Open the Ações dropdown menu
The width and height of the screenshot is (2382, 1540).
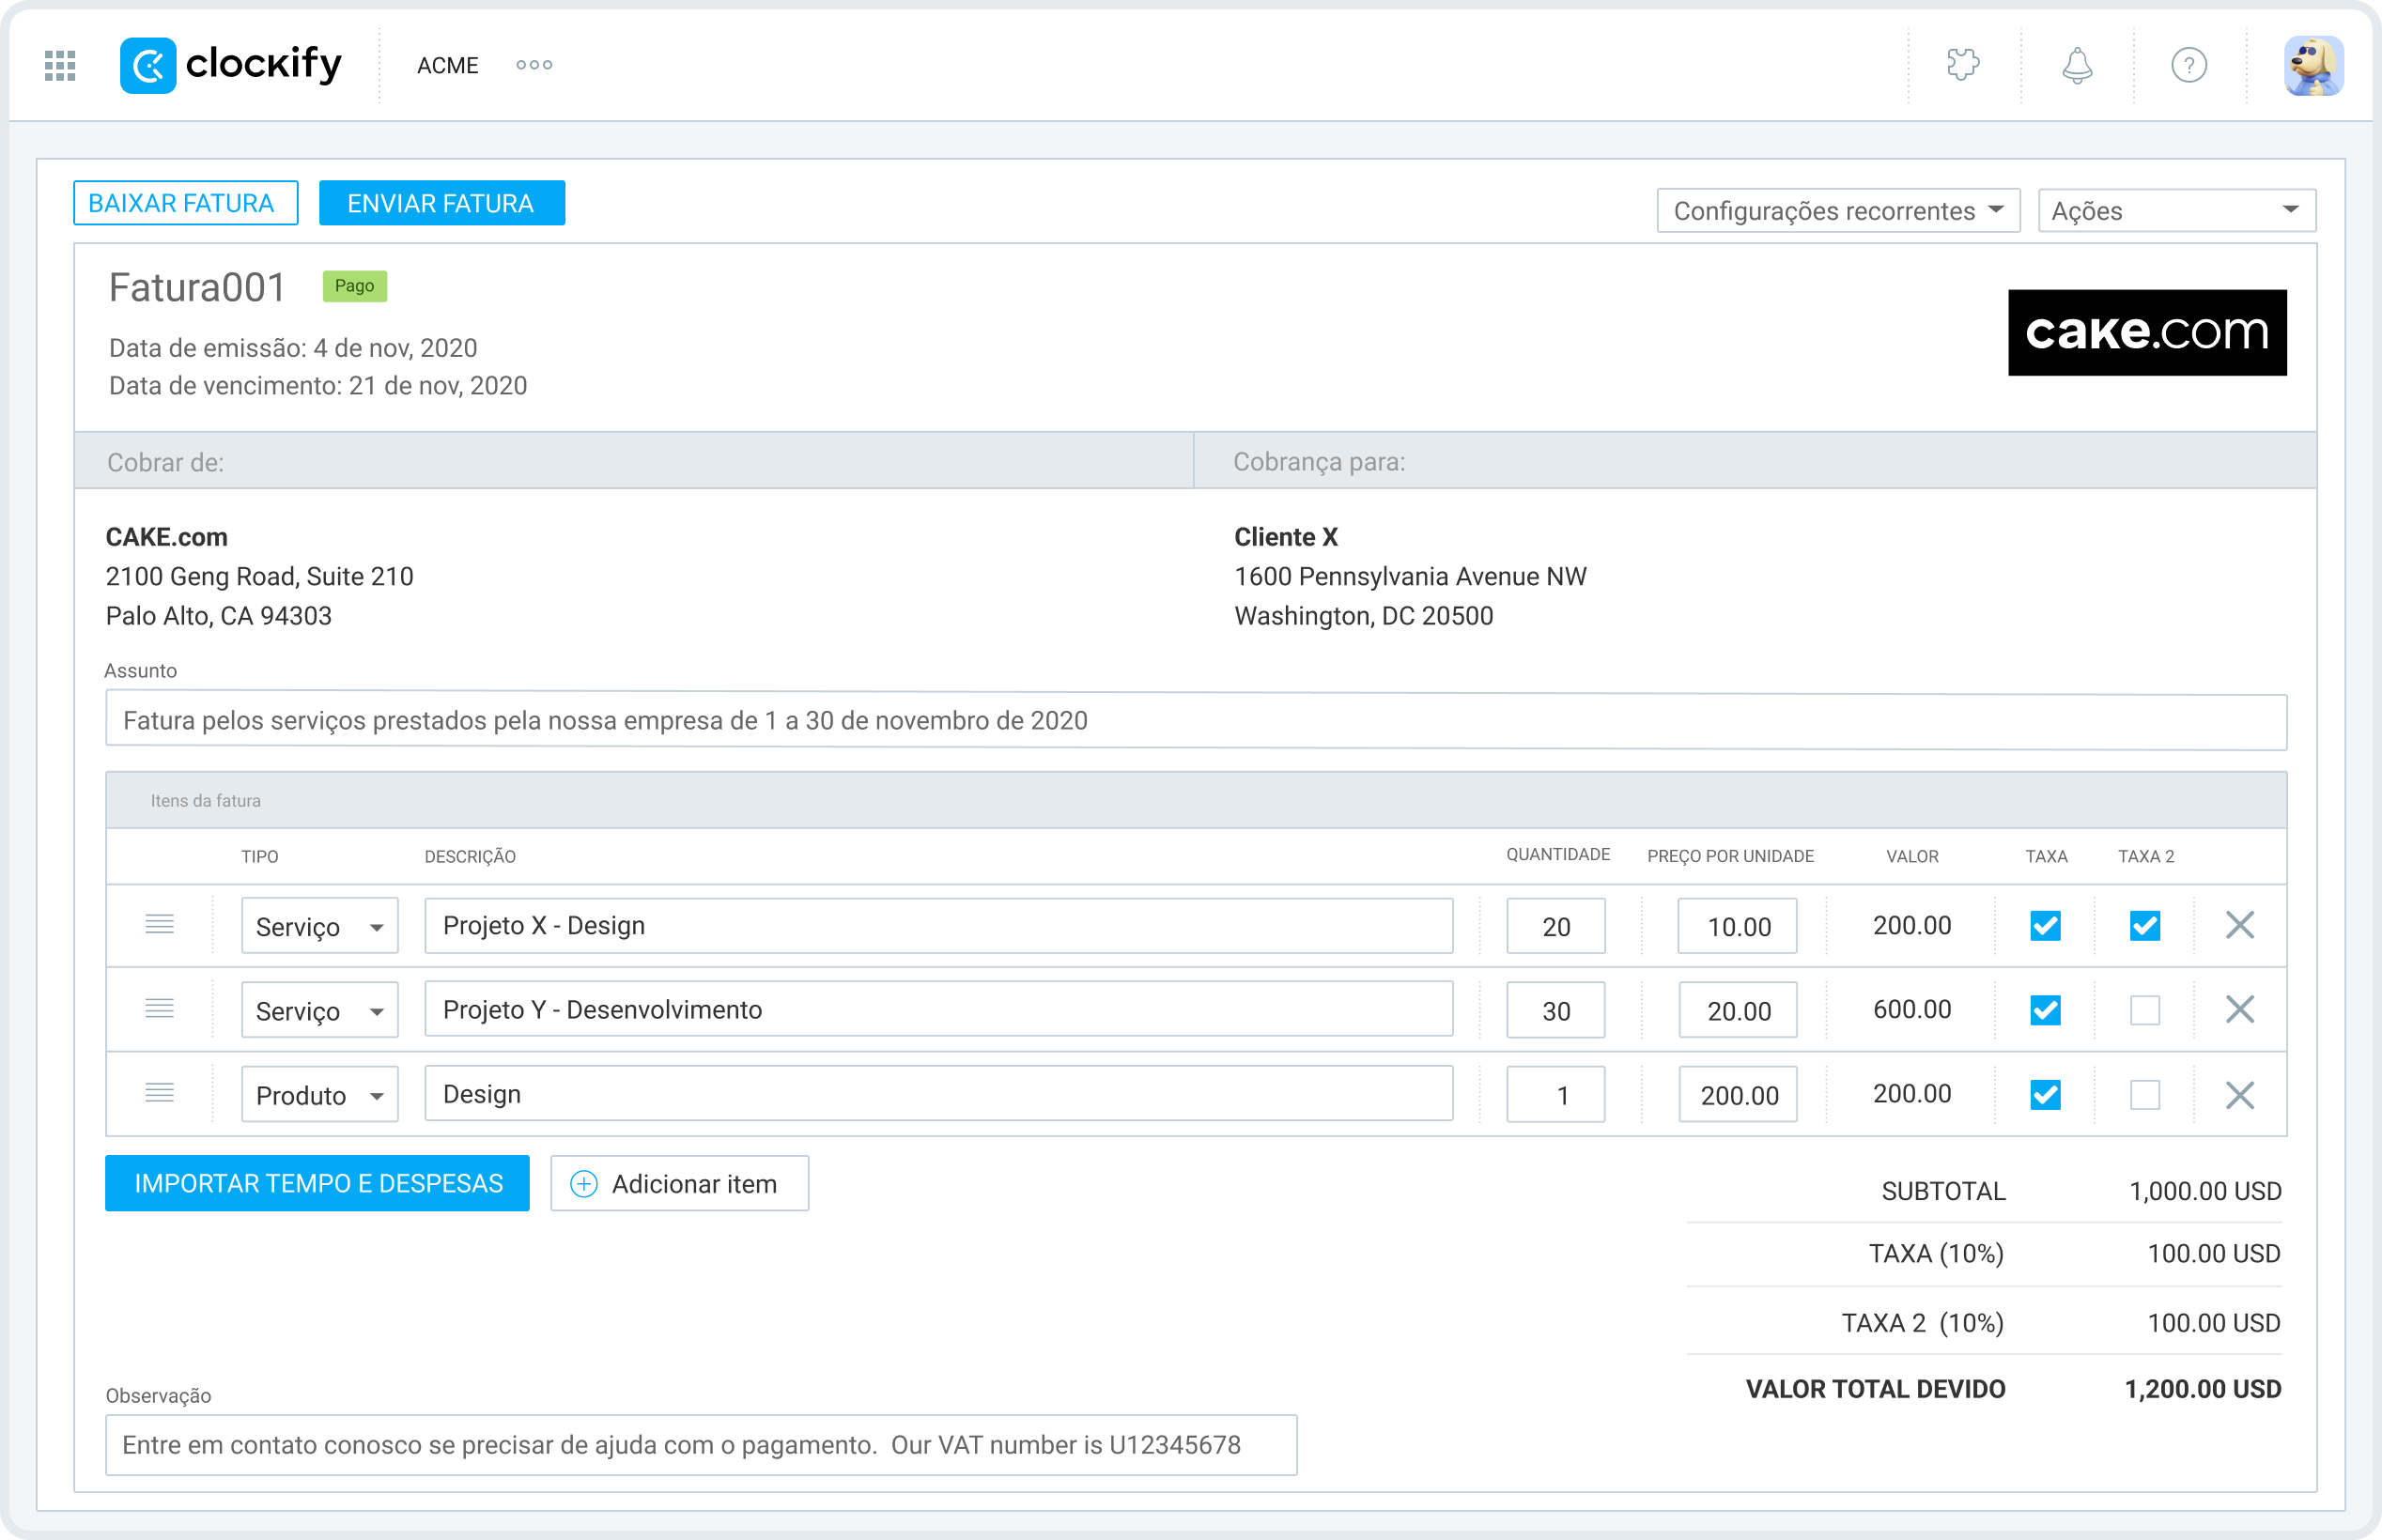coord(2176,211)
